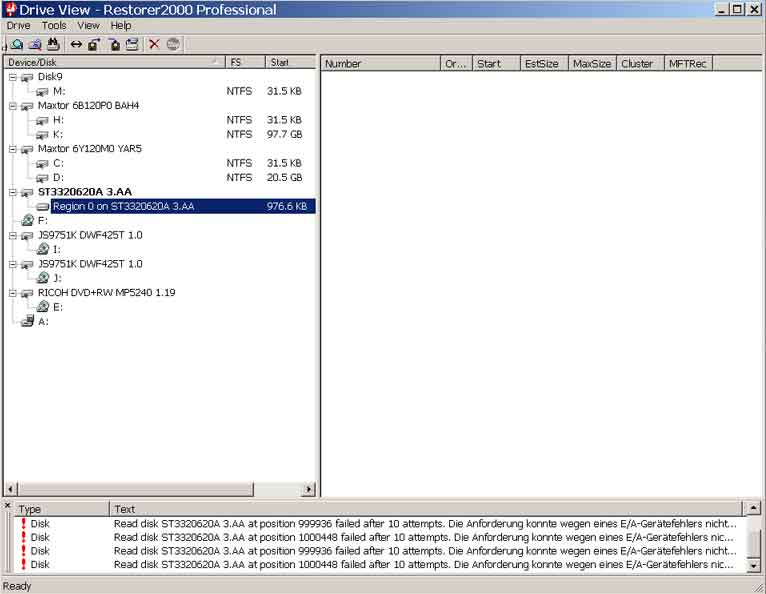The width and height of the screenshot is (766, 594).
Task: Select the RICOH DVD+RW MP5240 1.19 drive
Action: 106,293
